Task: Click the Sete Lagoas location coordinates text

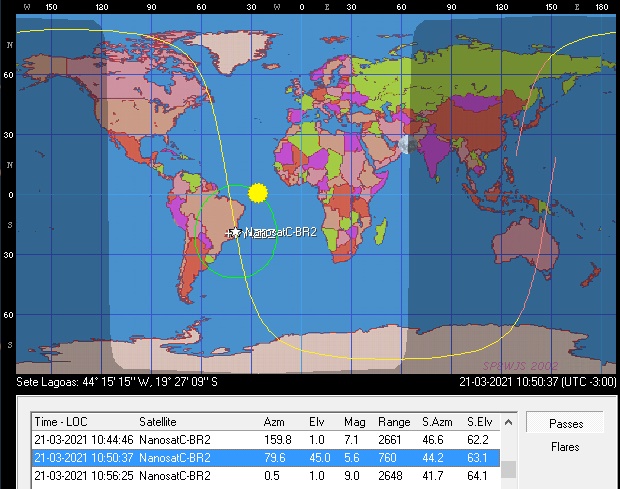Action: click(117, 382)
